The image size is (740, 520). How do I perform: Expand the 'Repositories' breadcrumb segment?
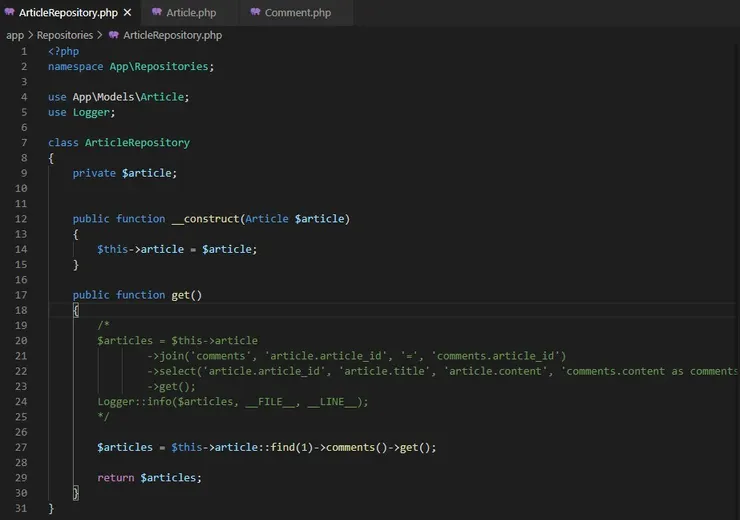point(65,35)
